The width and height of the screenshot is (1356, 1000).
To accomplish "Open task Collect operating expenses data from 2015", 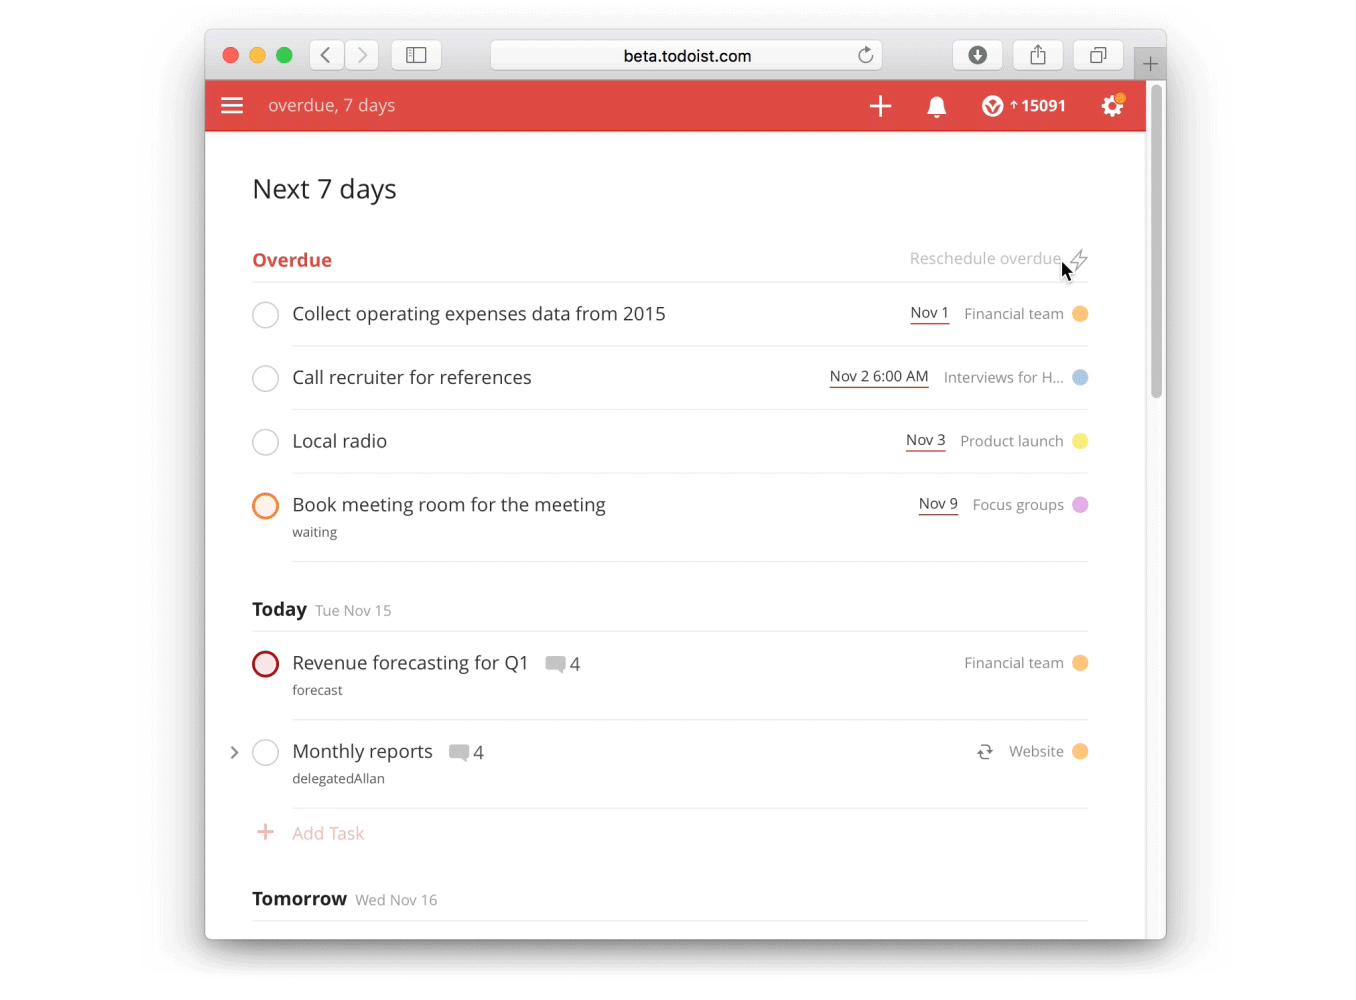I will point(478,314).
